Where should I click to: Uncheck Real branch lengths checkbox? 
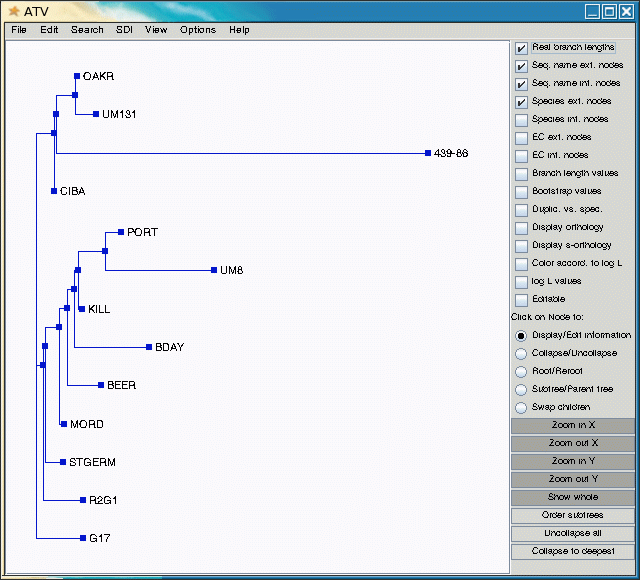521,48
